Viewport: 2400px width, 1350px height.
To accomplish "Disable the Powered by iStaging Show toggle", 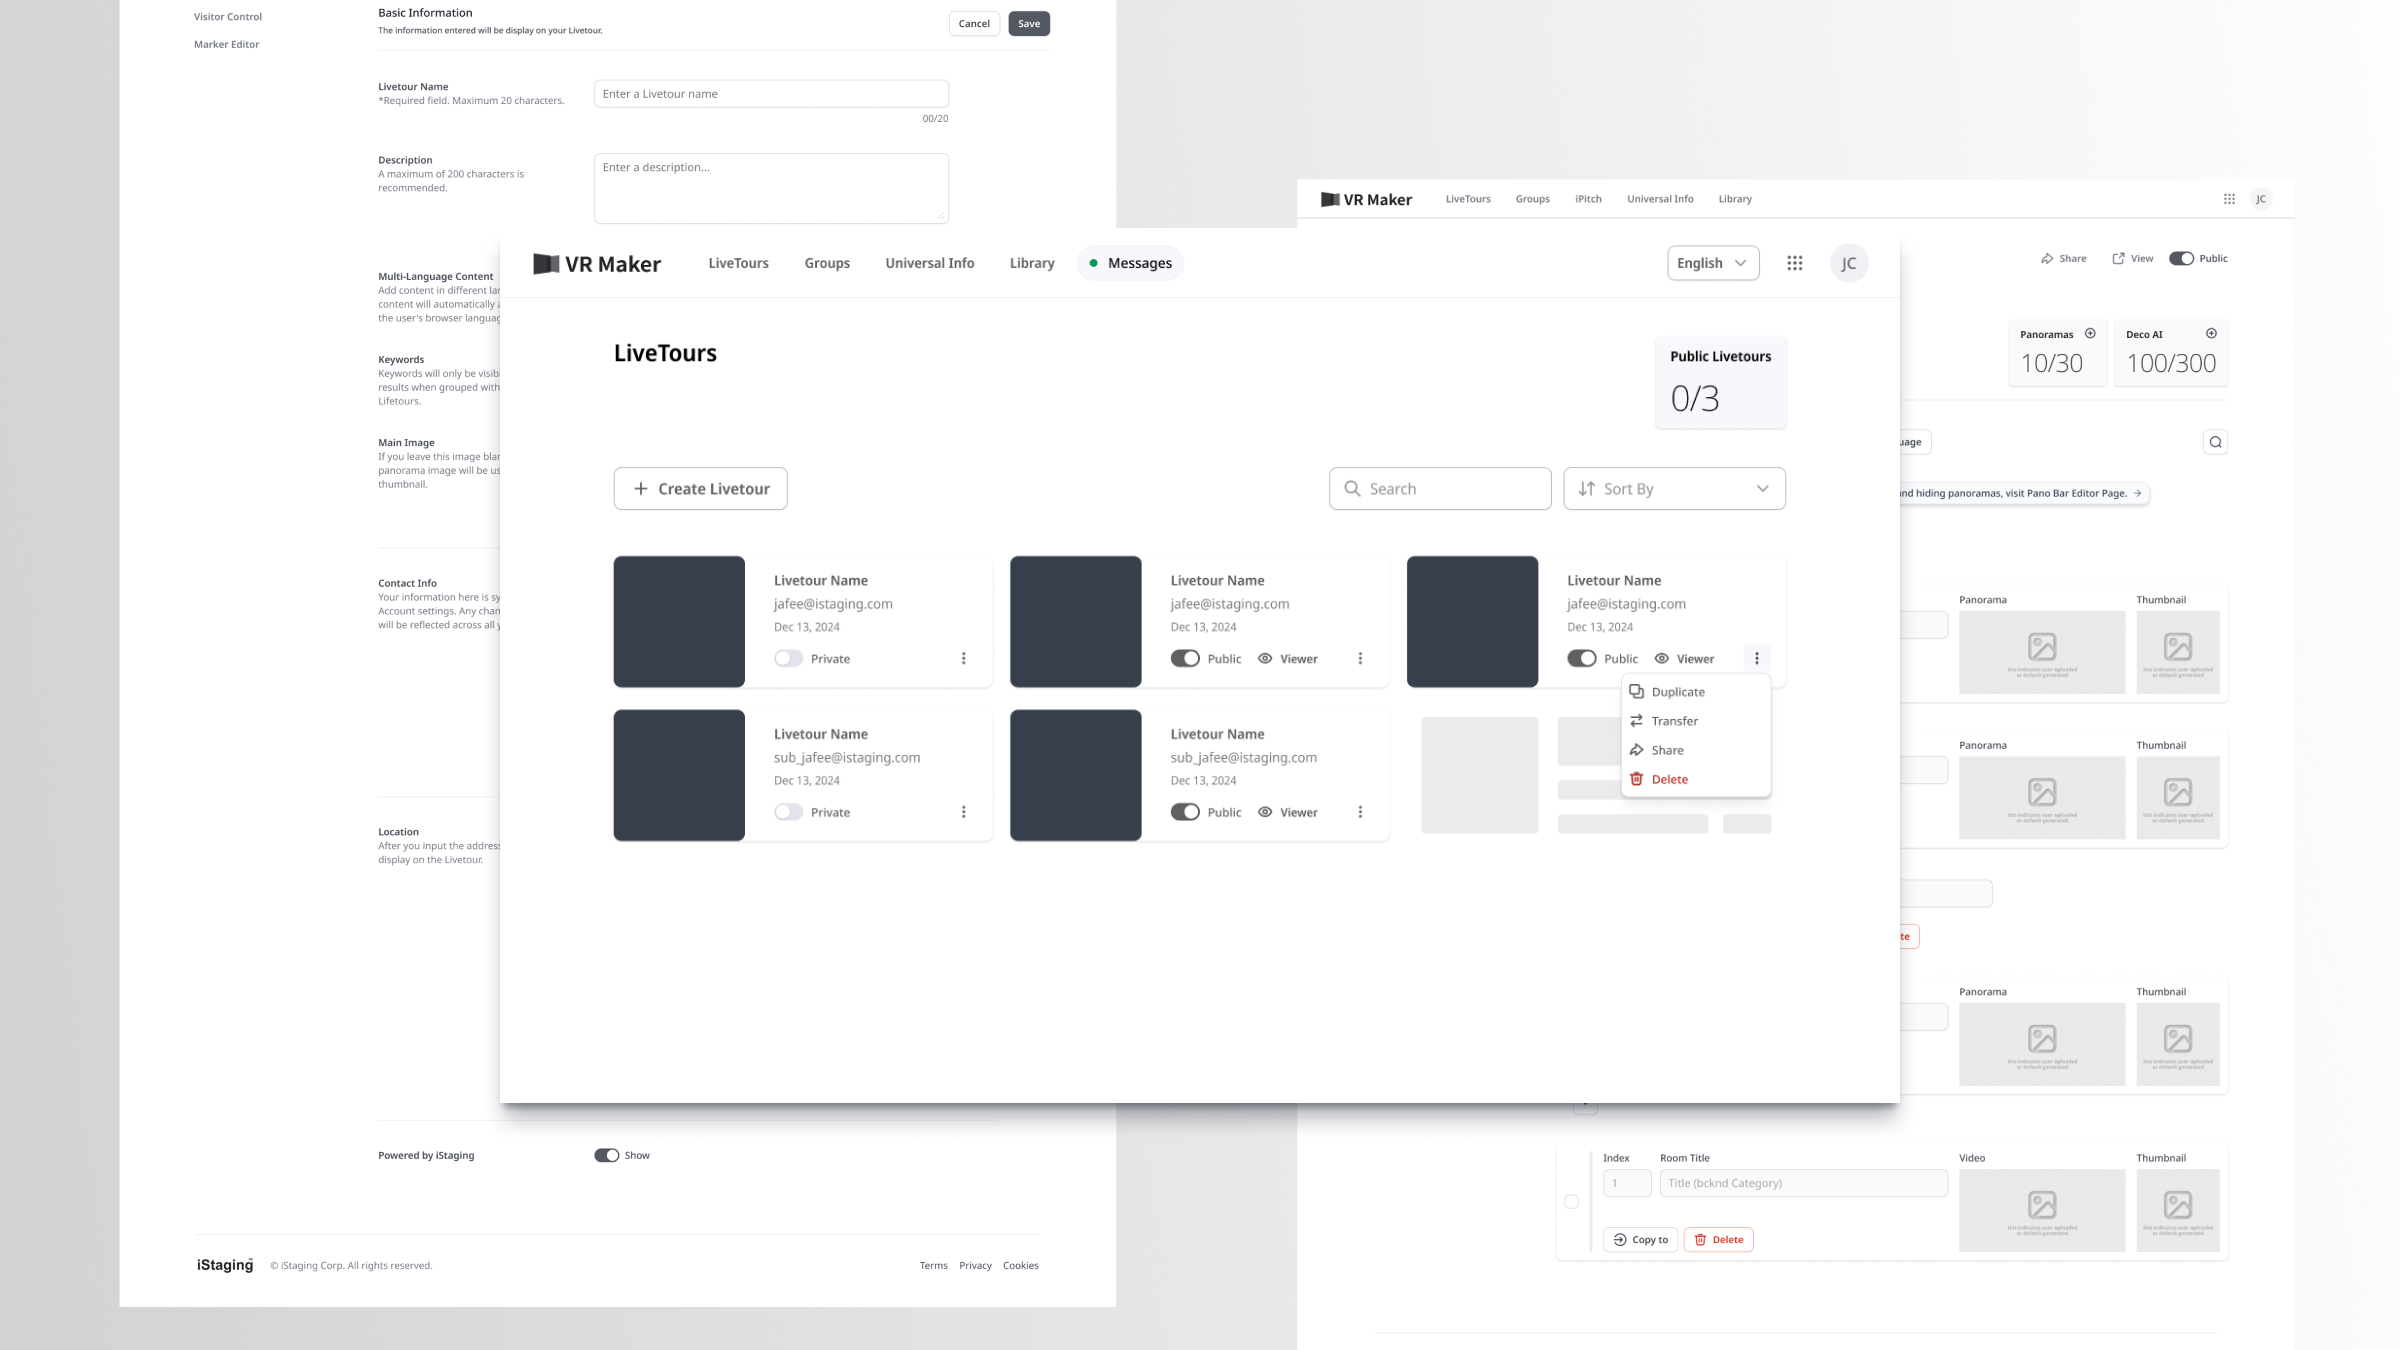I will pos(606,1154).
